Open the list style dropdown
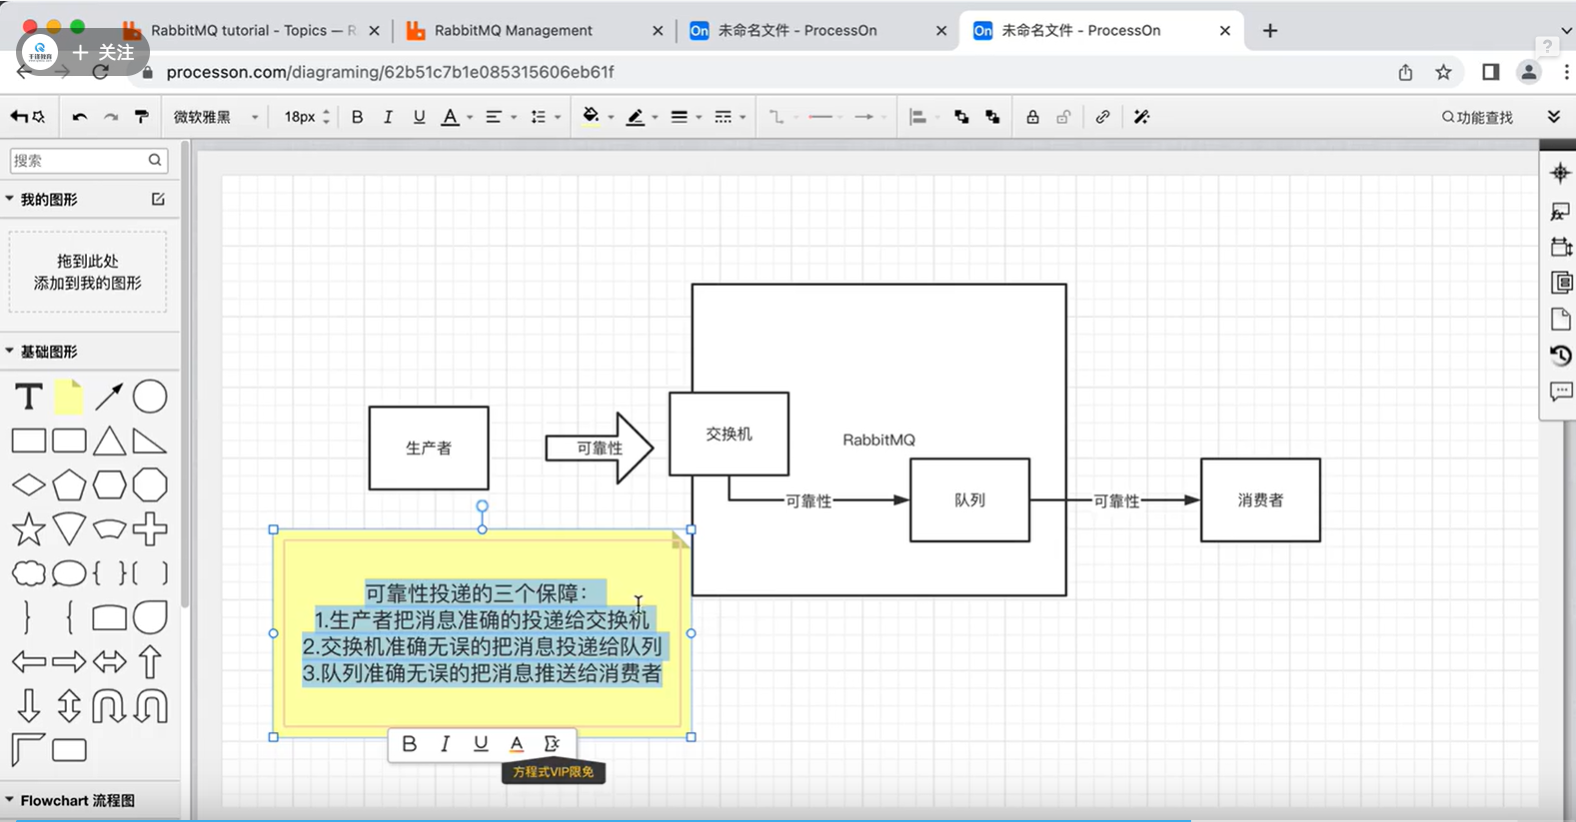The width and height of the screenshot is (1576, 822). 544,117
